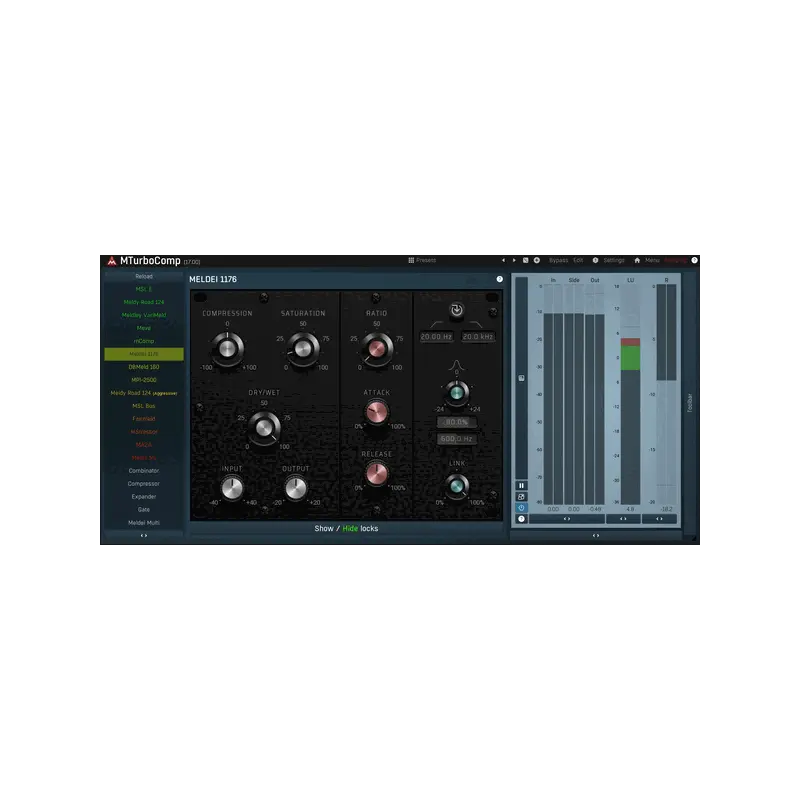Select Meldei Multi device
This screenshot has width=800, height=800.
pyautogui.click(x=144, y=523)
